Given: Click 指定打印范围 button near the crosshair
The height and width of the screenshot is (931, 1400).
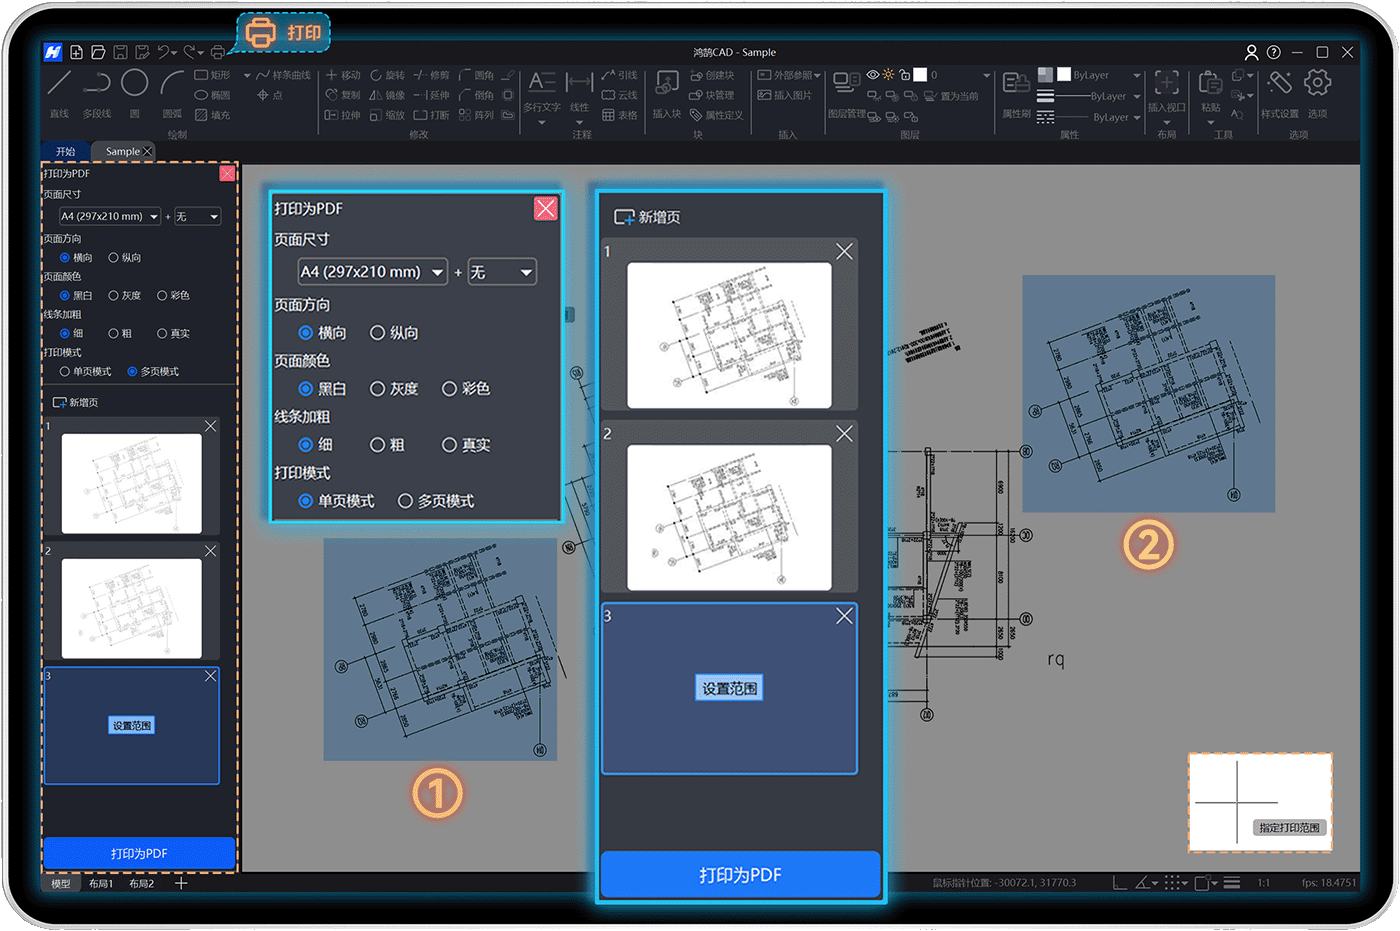Looking at the screenshot, I should click(1289, 828).
